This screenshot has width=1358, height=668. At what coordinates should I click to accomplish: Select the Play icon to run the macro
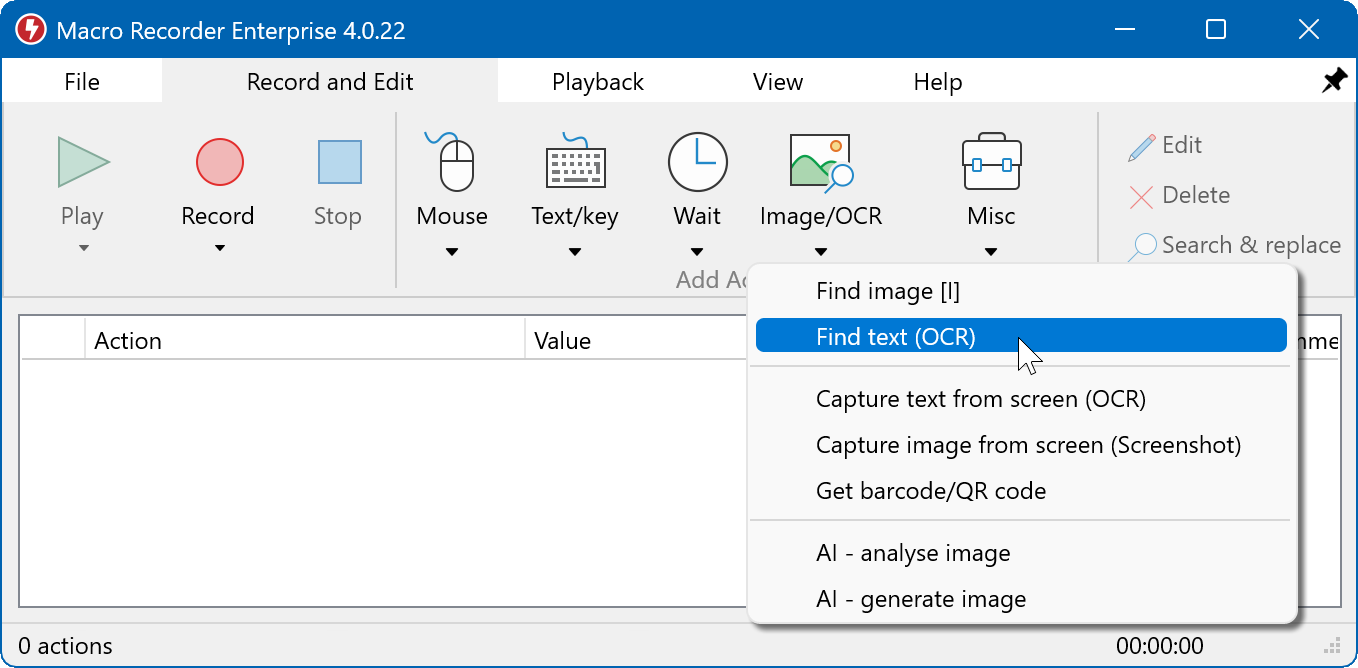[83, 162]
